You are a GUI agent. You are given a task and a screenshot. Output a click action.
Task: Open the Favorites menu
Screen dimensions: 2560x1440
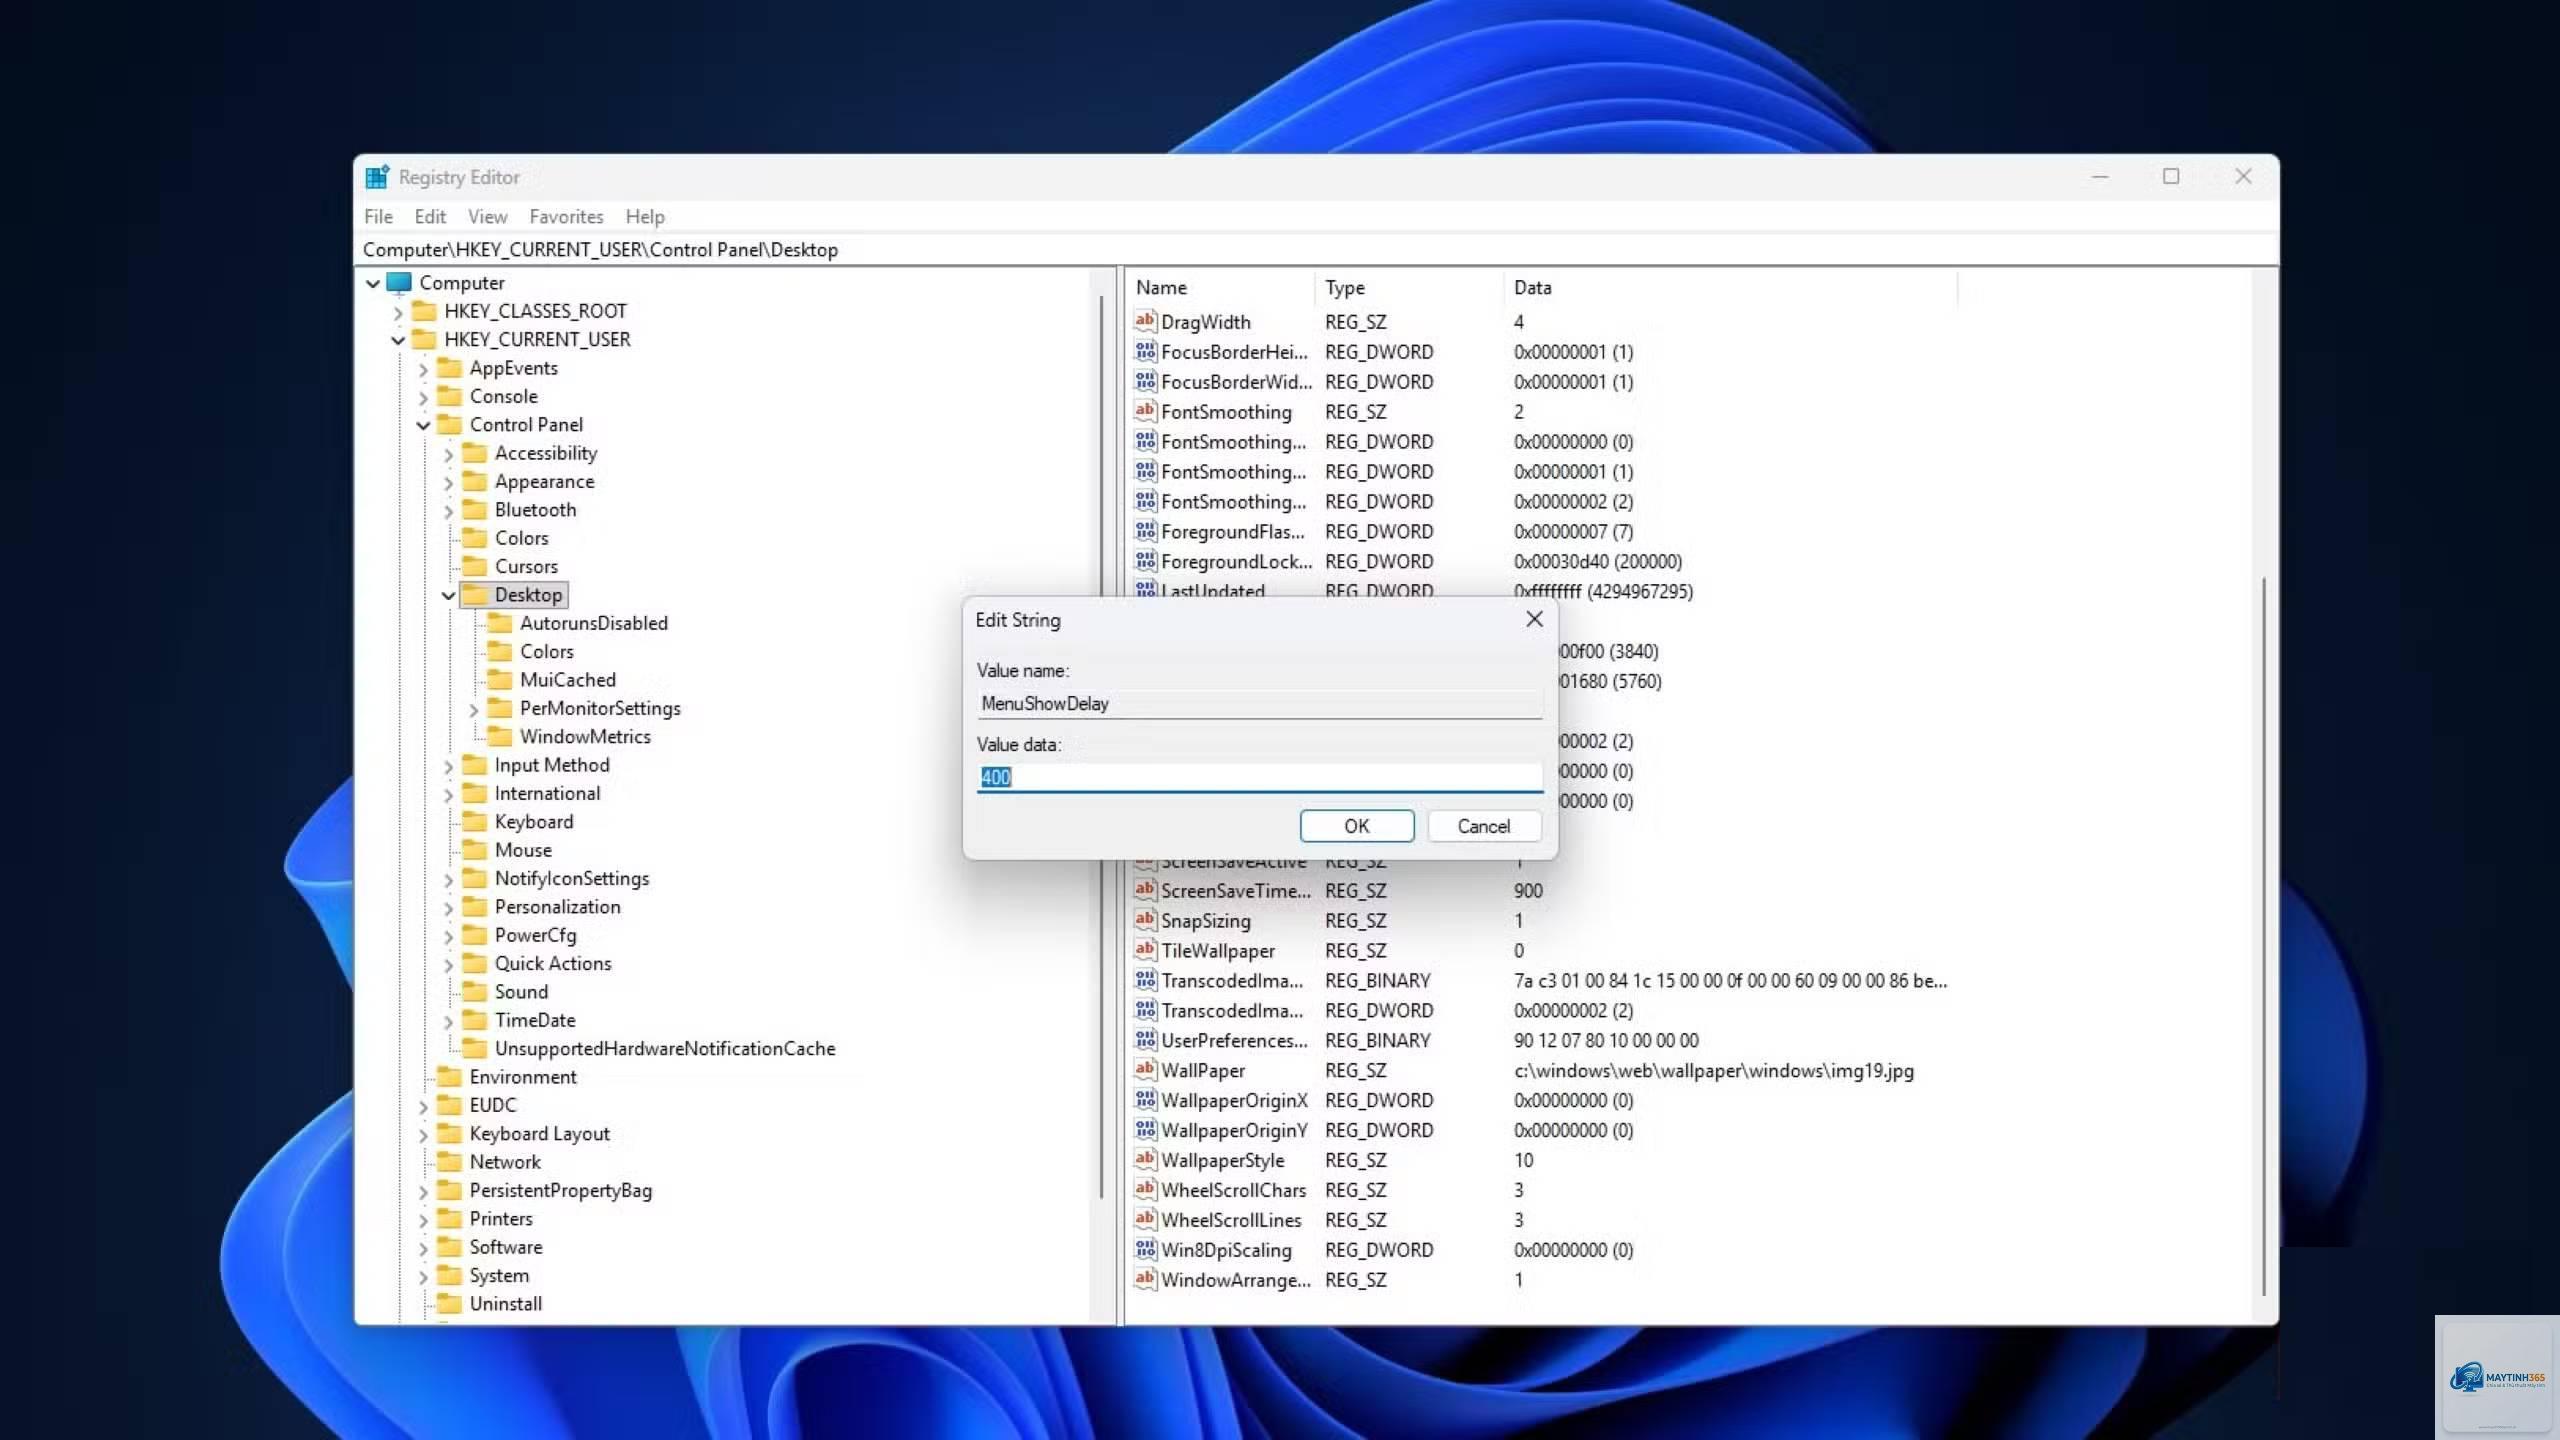click(x=566, y=216)
